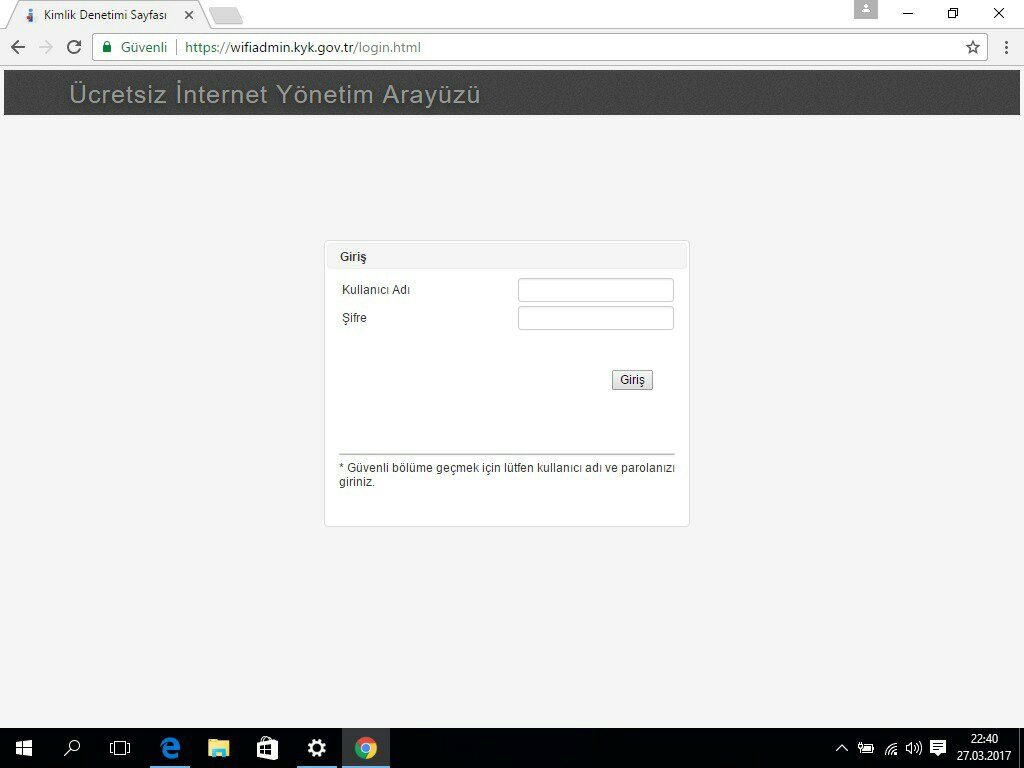Open Chrome's three-dot menu
Image resolution: width=1024 pixels, height=768 pixels.
(1006, 47)
